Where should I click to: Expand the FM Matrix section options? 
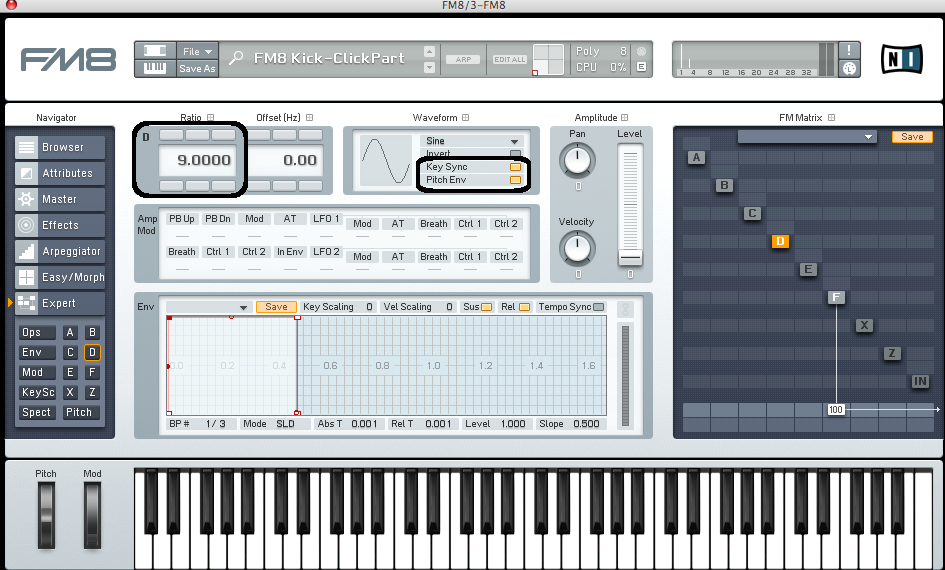pyautogui.click(x=831, y=117)
